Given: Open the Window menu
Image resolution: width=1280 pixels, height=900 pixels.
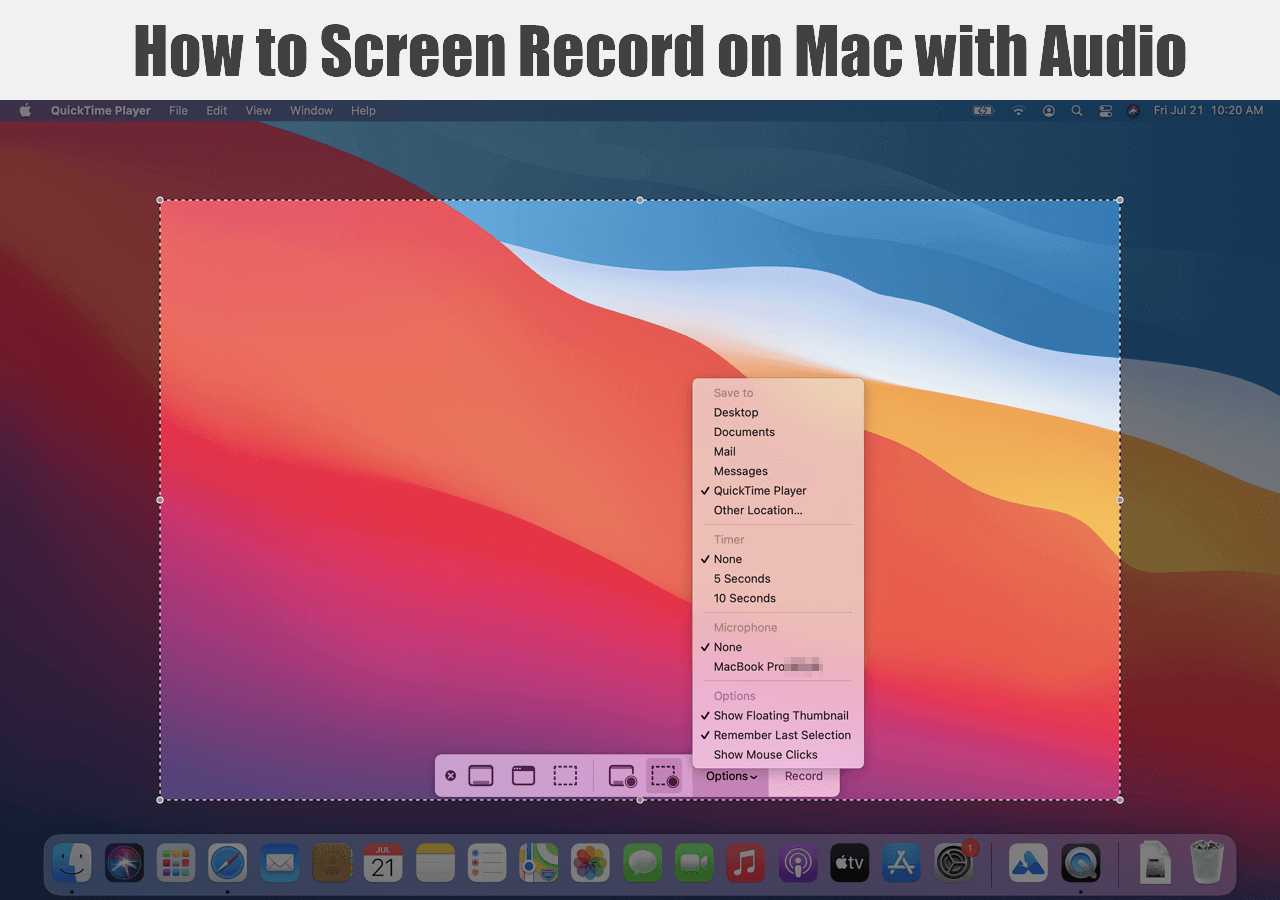Looking at the screenshot, I should point(311,111).
